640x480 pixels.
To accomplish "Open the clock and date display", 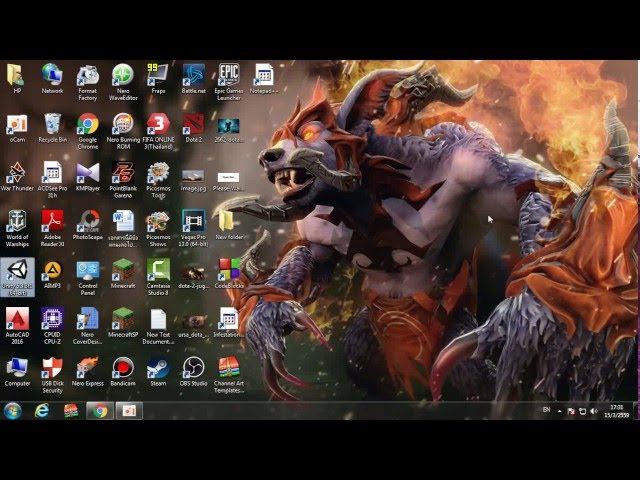I will point(617,411).
